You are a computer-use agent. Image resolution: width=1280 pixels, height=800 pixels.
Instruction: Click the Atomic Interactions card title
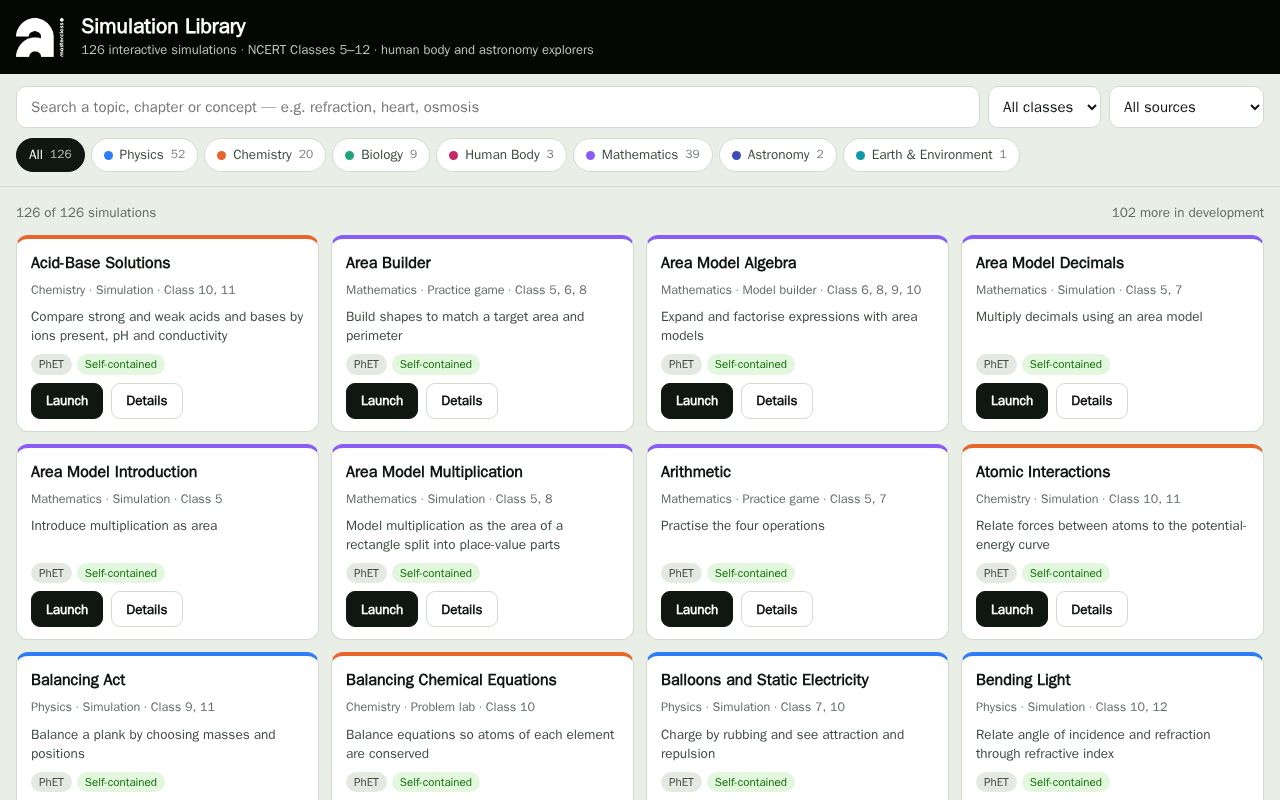[x=1043, y=472]
